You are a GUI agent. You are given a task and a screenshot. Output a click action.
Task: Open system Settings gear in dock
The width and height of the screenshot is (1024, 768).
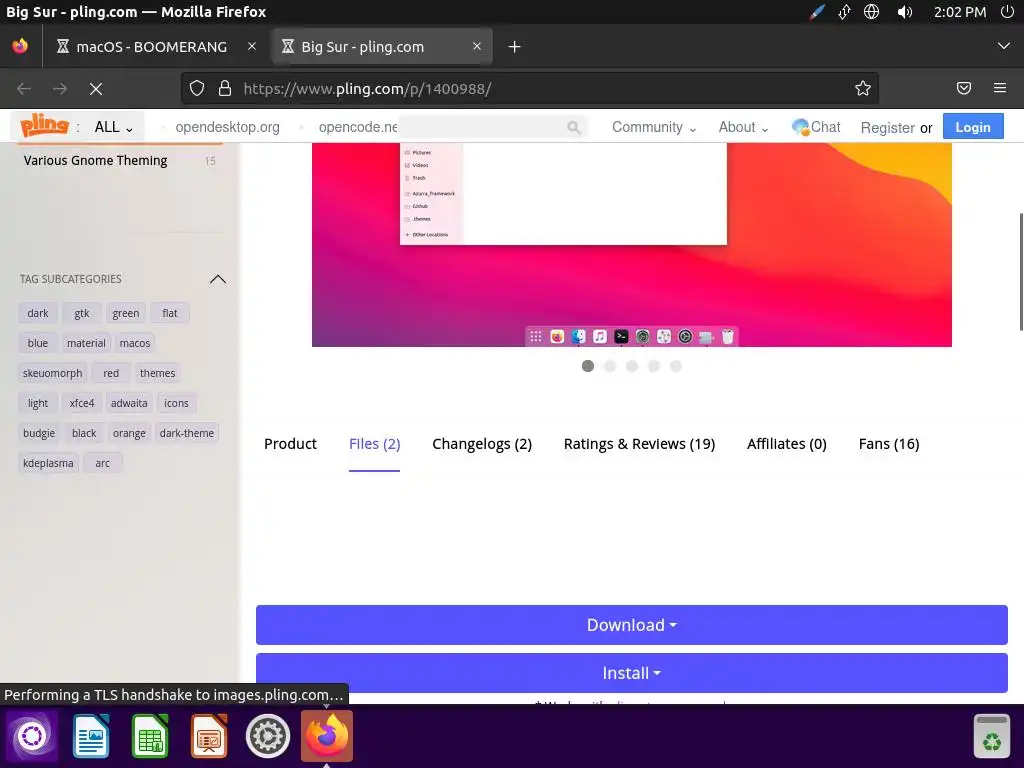(268, 736)
